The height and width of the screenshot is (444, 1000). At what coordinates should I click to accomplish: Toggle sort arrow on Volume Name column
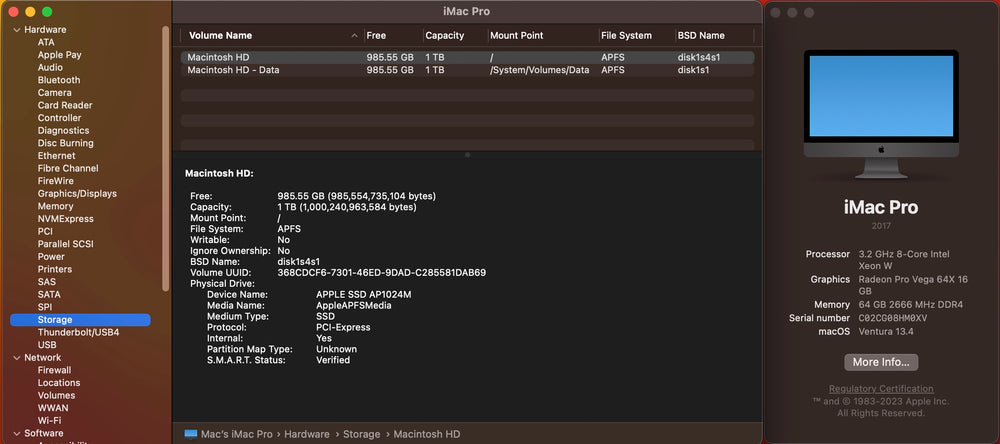coord(355,36)
